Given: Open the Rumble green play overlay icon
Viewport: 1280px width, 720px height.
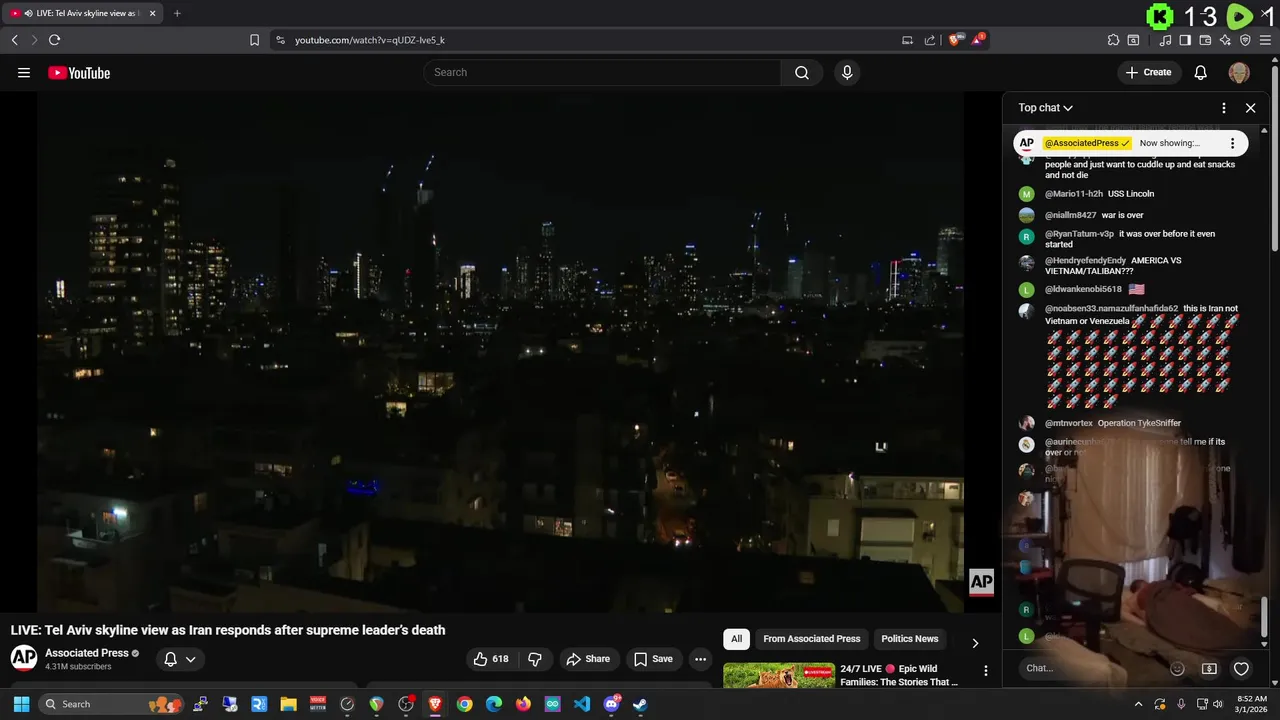Looking at the screenshot, I should [x=1239, y=16].
